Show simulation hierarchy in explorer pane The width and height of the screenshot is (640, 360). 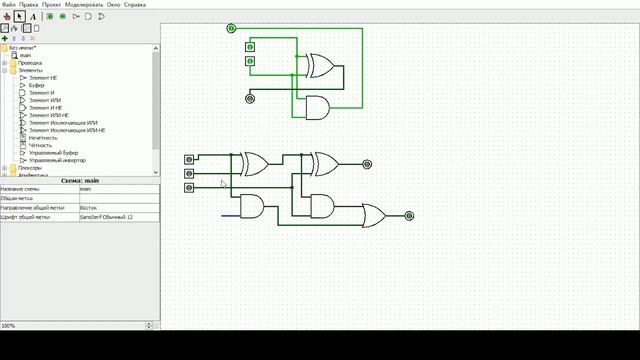(15, 28)
